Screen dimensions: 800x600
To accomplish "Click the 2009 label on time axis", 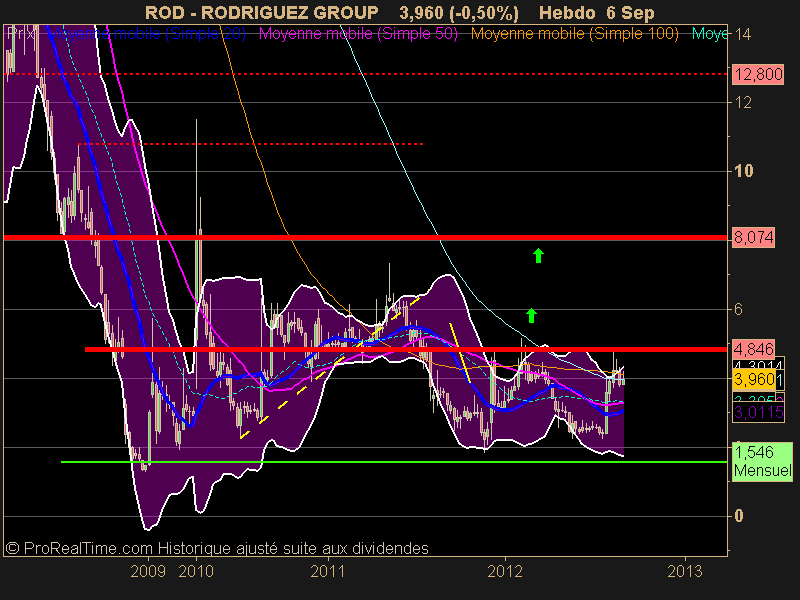I will point(148,571).
